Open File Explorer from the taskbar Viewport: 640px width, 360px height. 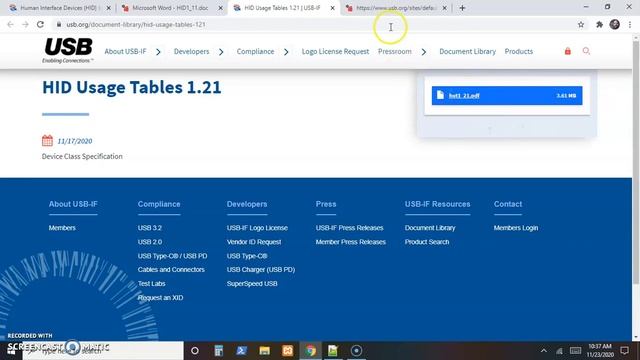point(264,351)
